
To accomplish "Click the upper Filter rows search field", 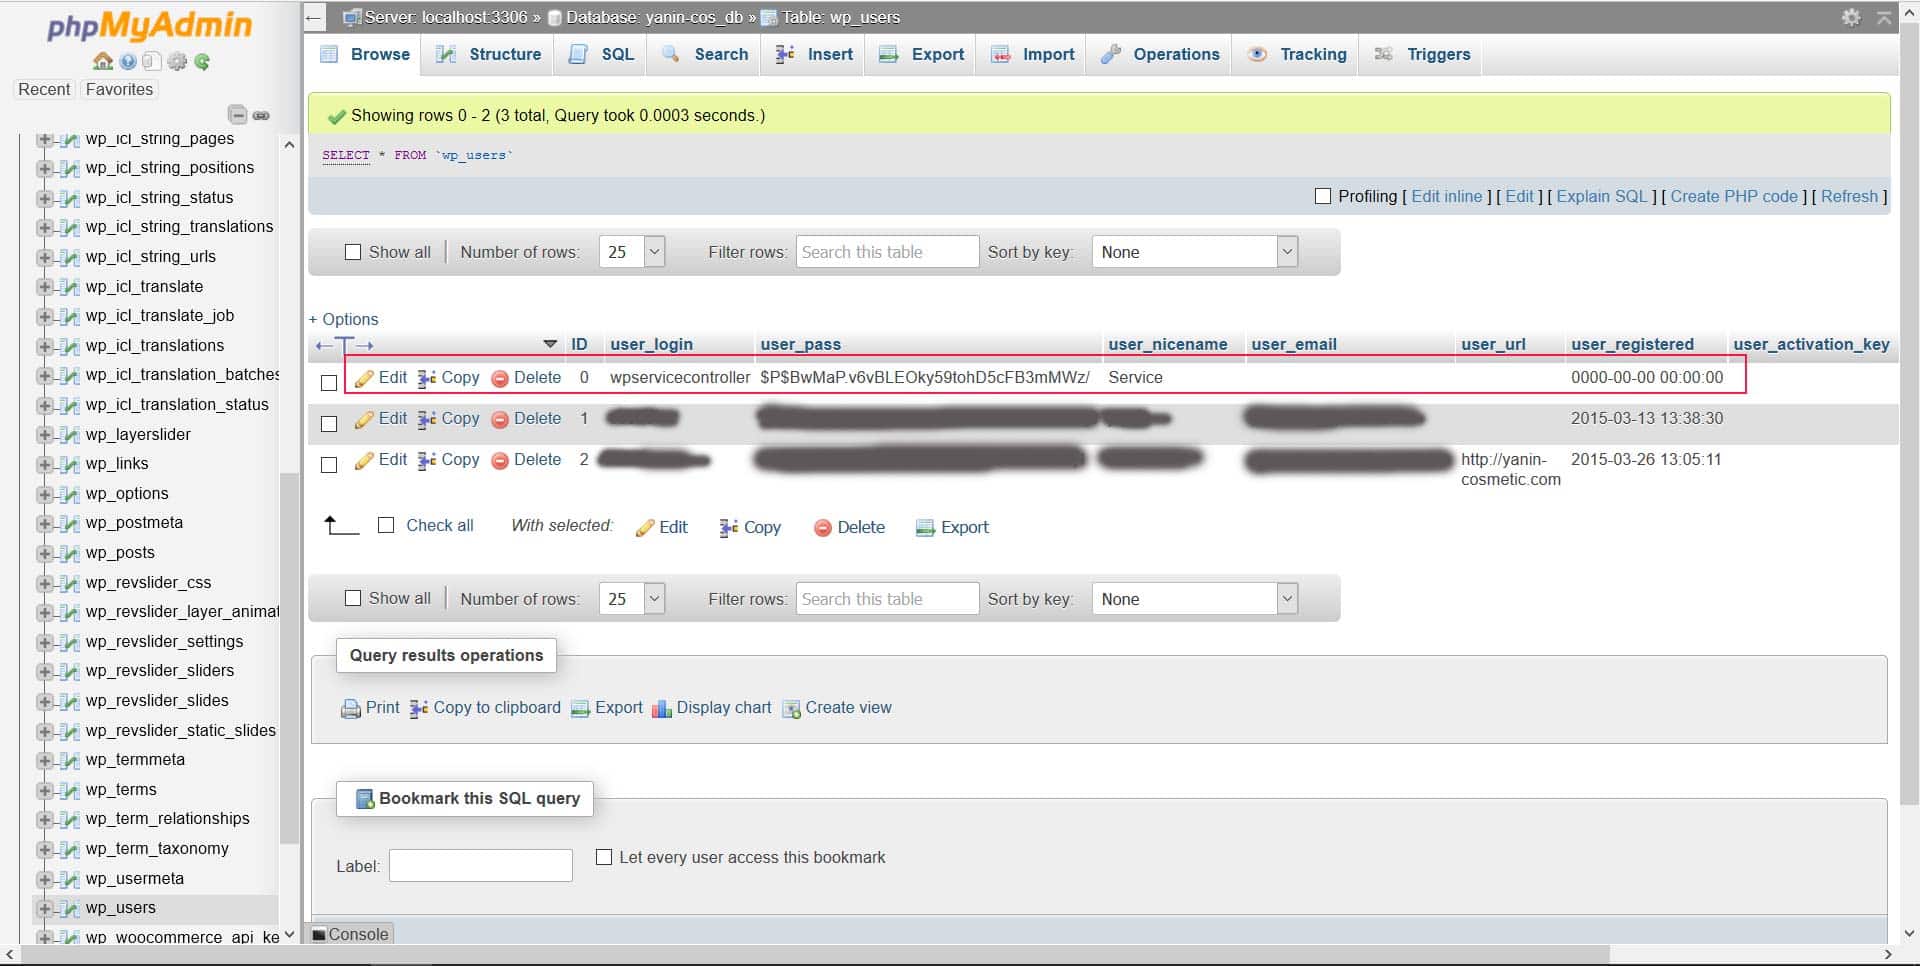I will [887, 252].
